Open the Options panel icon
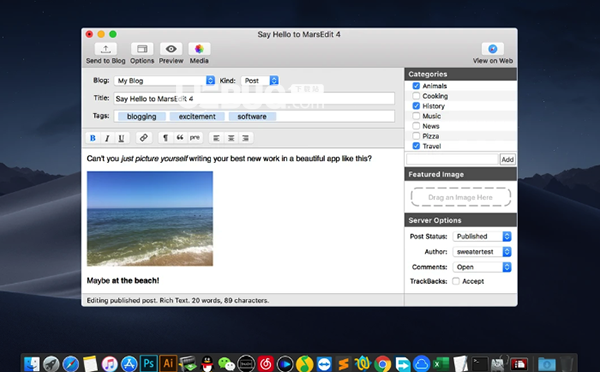 (142, 49)
